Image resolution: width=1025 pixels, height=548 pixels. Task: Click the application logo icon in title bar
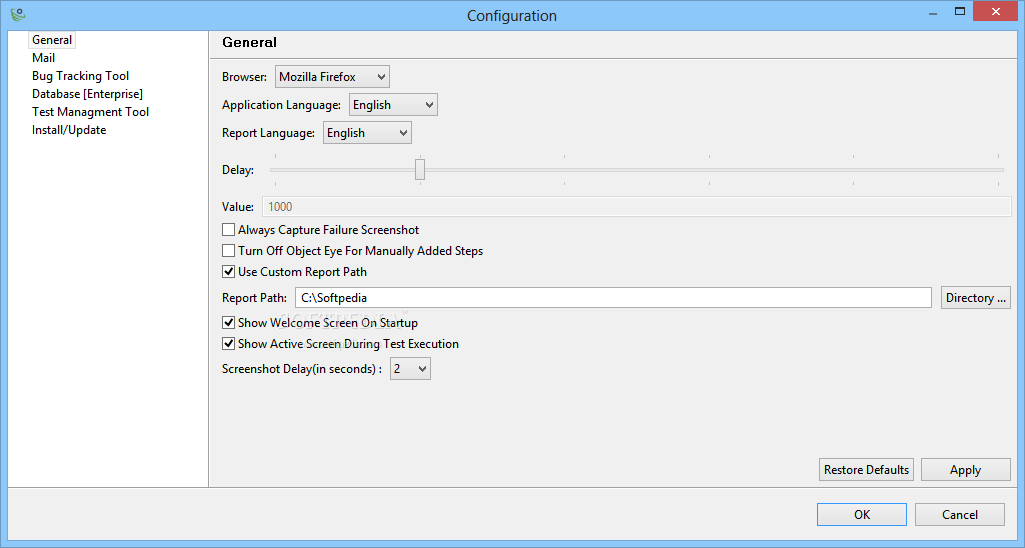point(18,14)
